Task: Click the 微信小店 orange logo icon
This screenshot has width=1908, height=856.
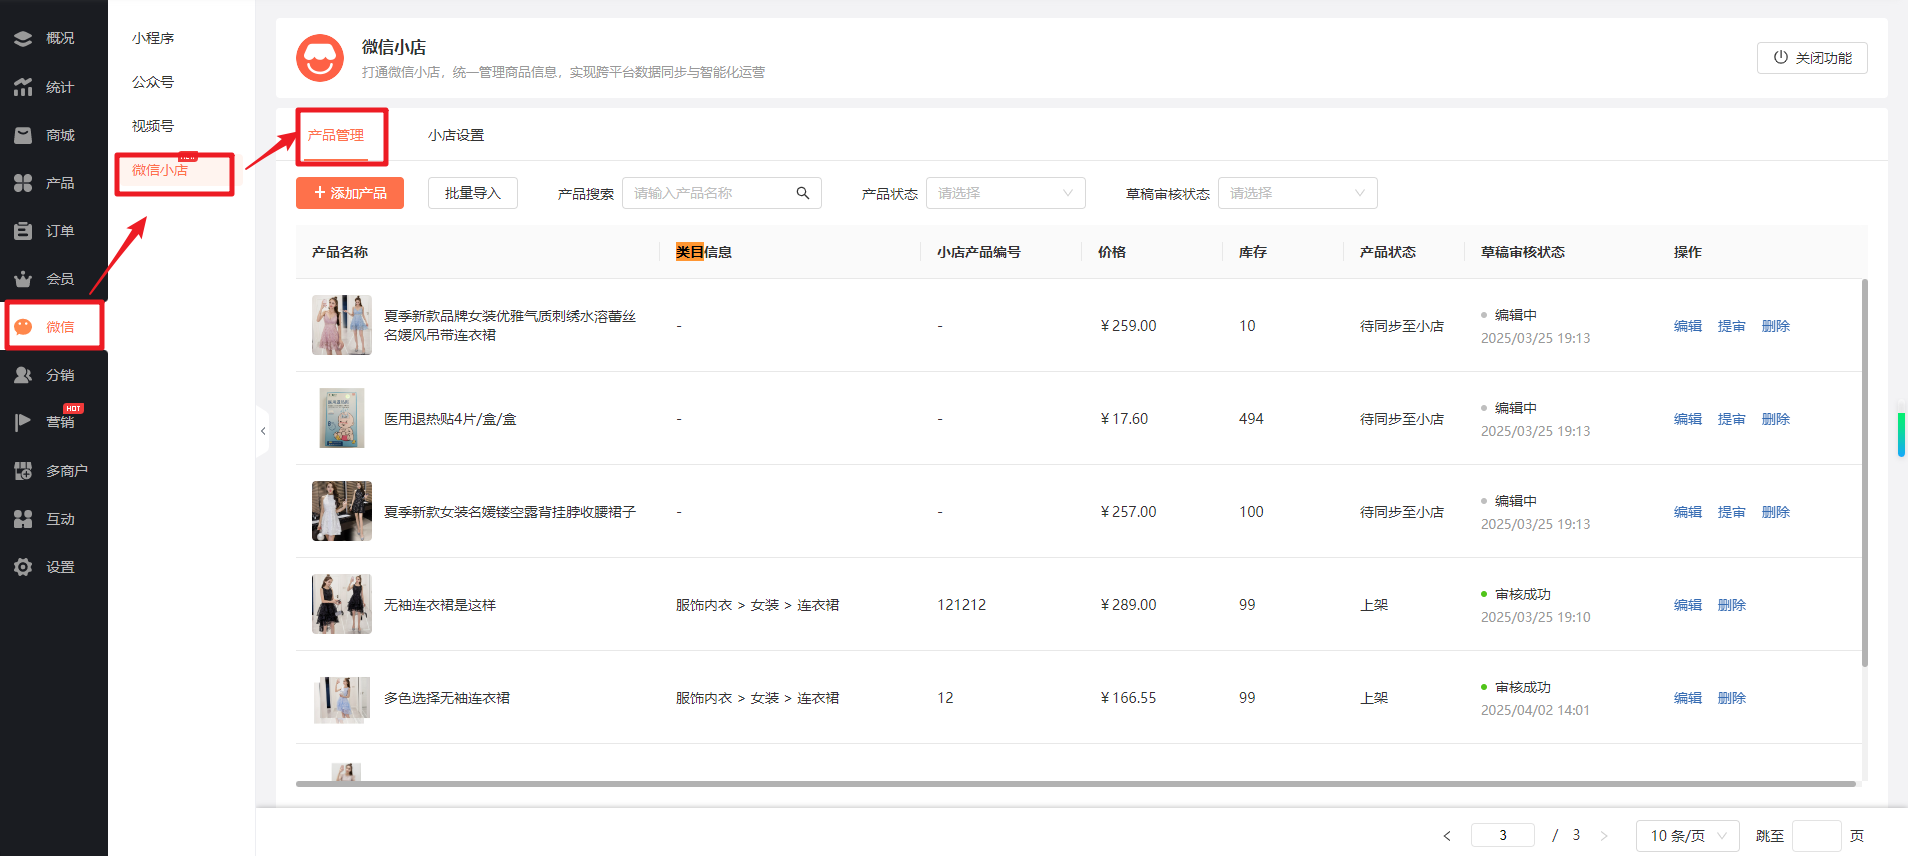Action: 320,58
